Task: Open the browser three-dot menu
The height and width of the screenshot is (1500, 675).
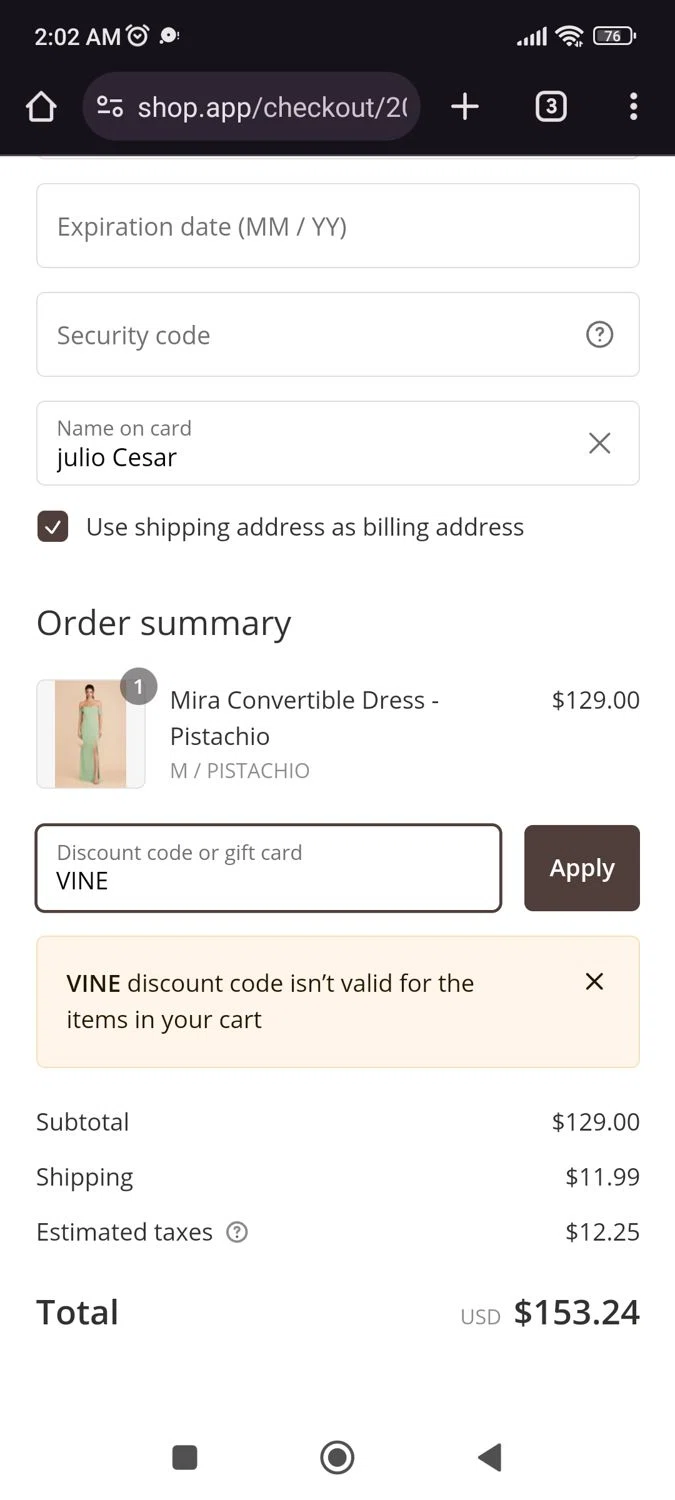Action: coord(633,107)
